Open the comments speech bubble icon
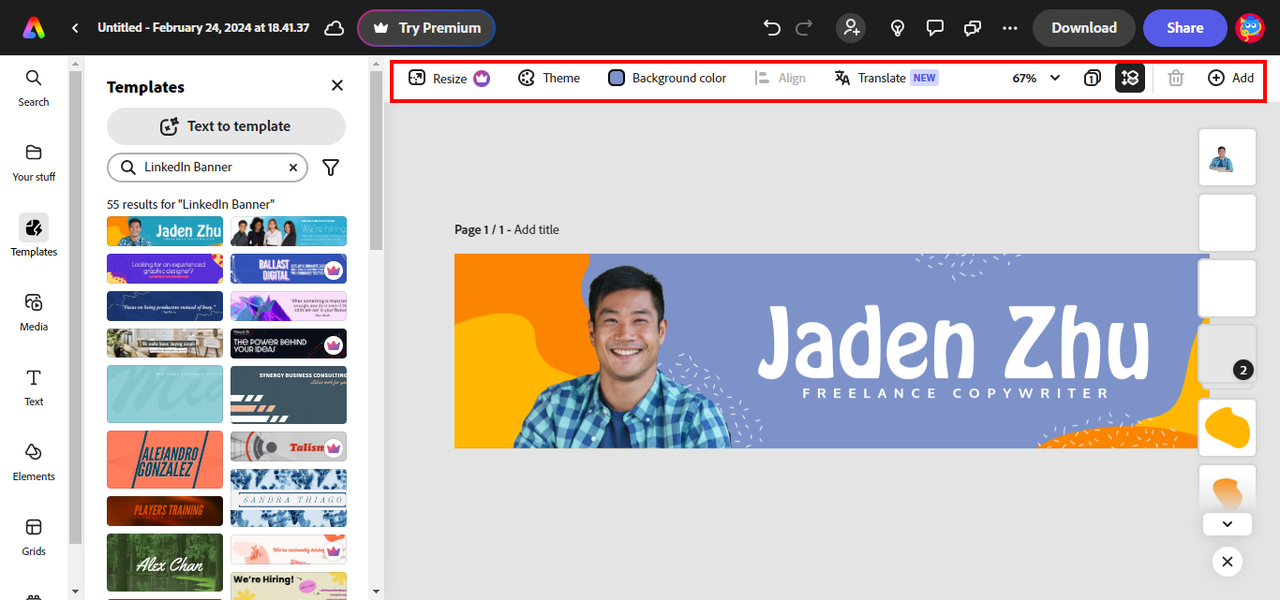 (x=935, y=28)
